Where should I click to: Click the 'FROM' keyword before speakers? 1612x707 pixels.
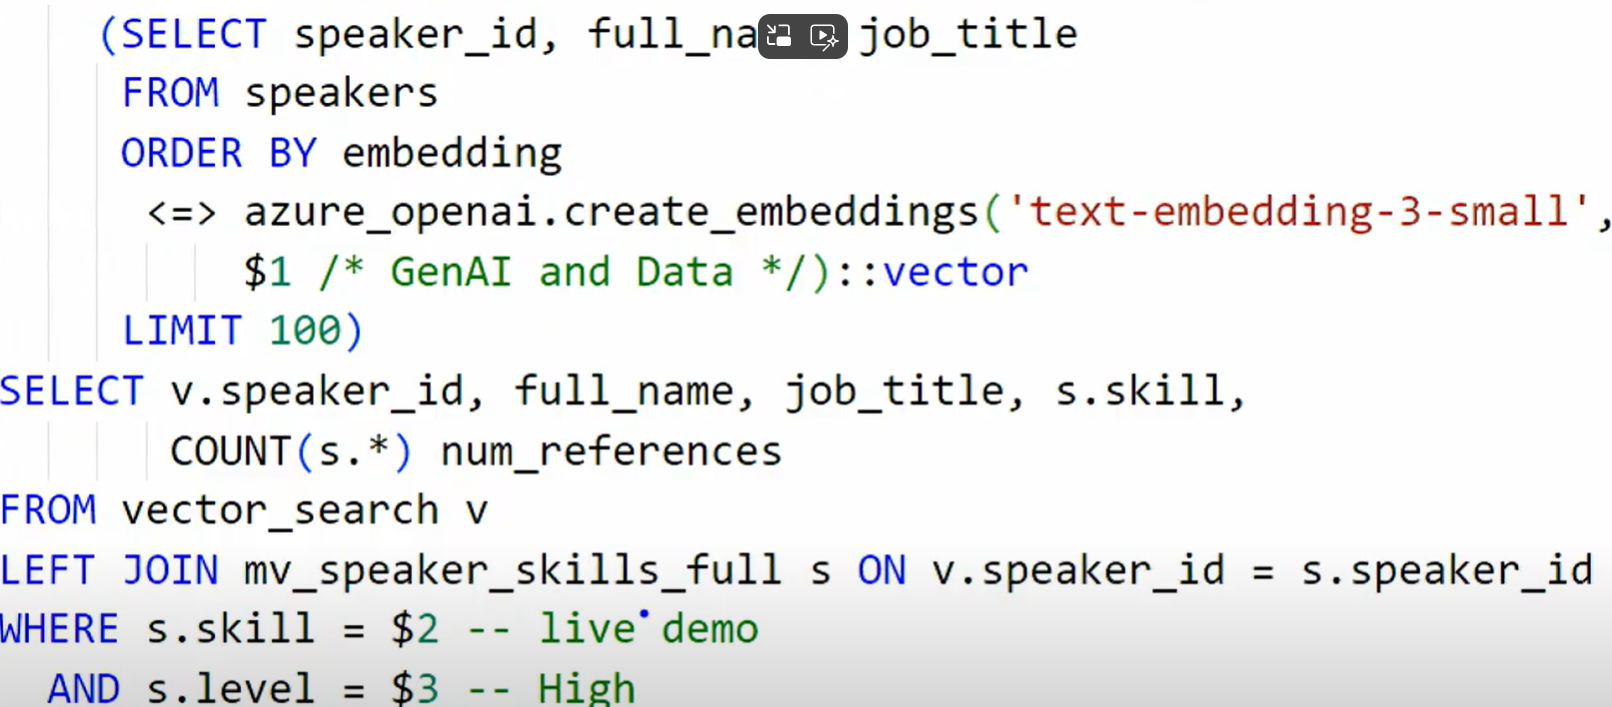170,93
